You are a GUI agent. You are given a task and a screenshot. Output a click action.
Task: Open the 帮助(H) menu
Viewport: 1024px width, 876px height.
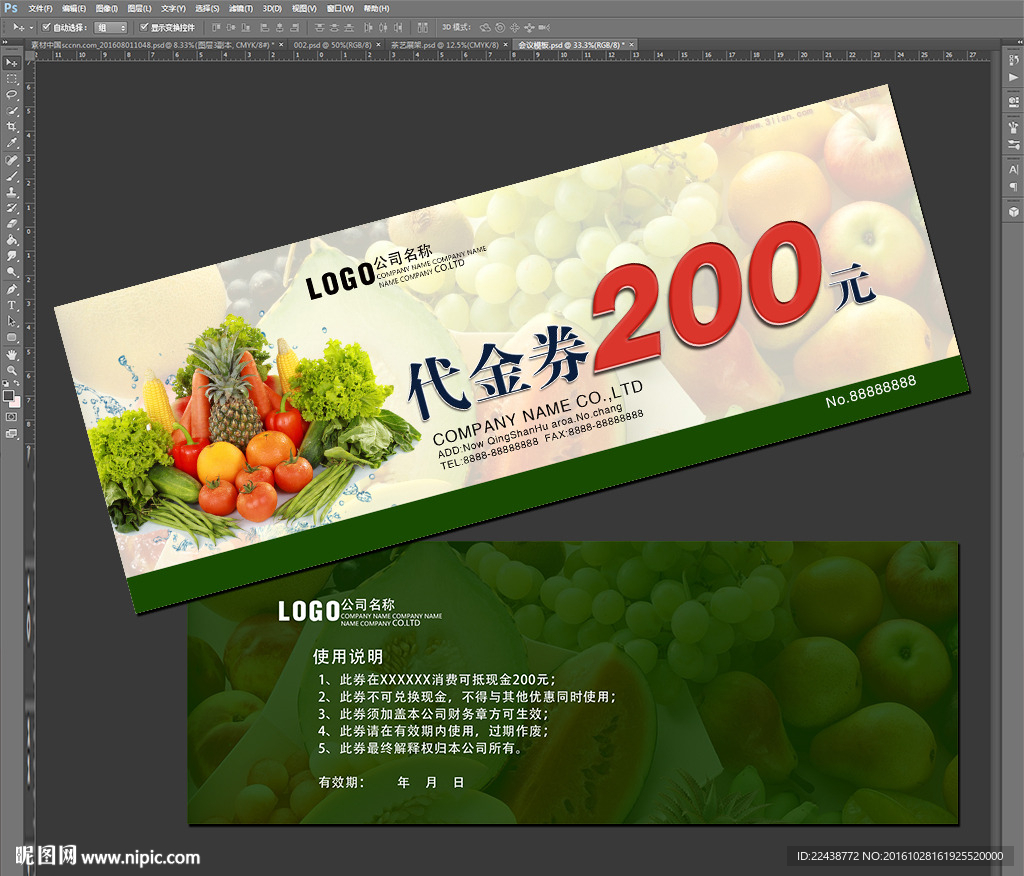pos(376,8)
